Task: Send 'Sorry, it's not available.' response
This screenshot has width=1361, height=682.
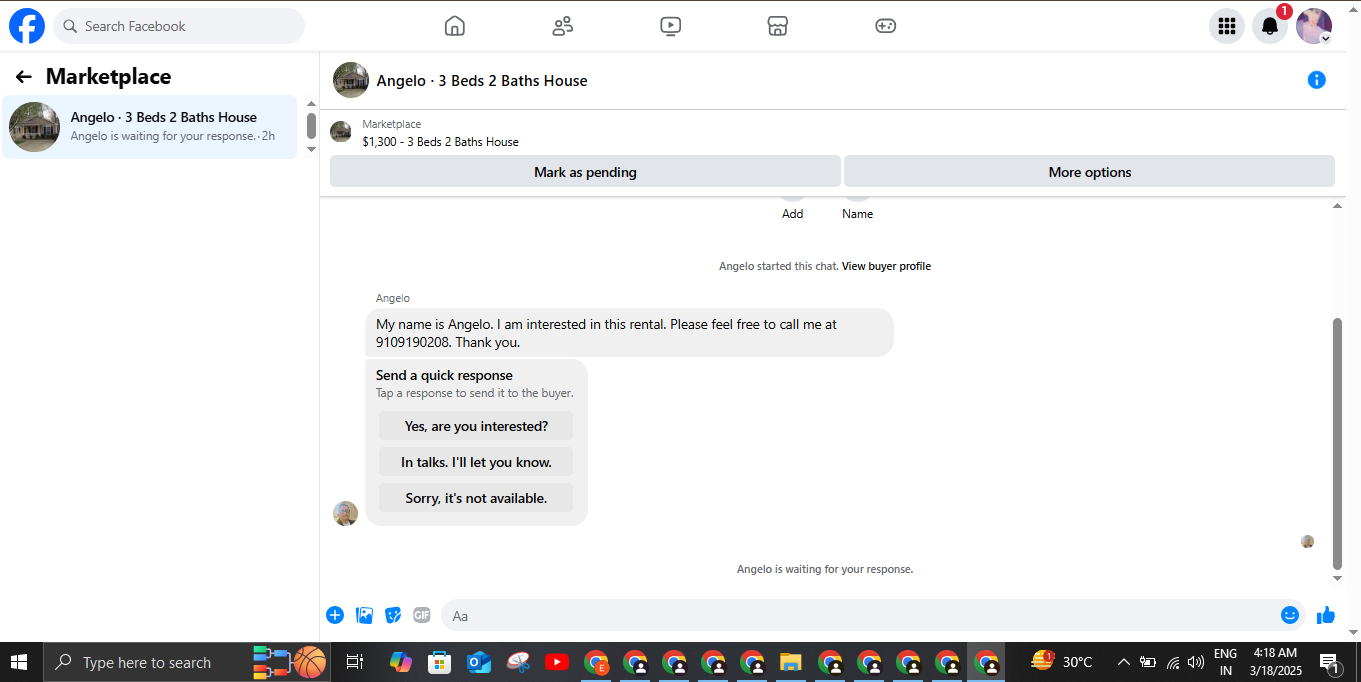Action: (476, 498)
